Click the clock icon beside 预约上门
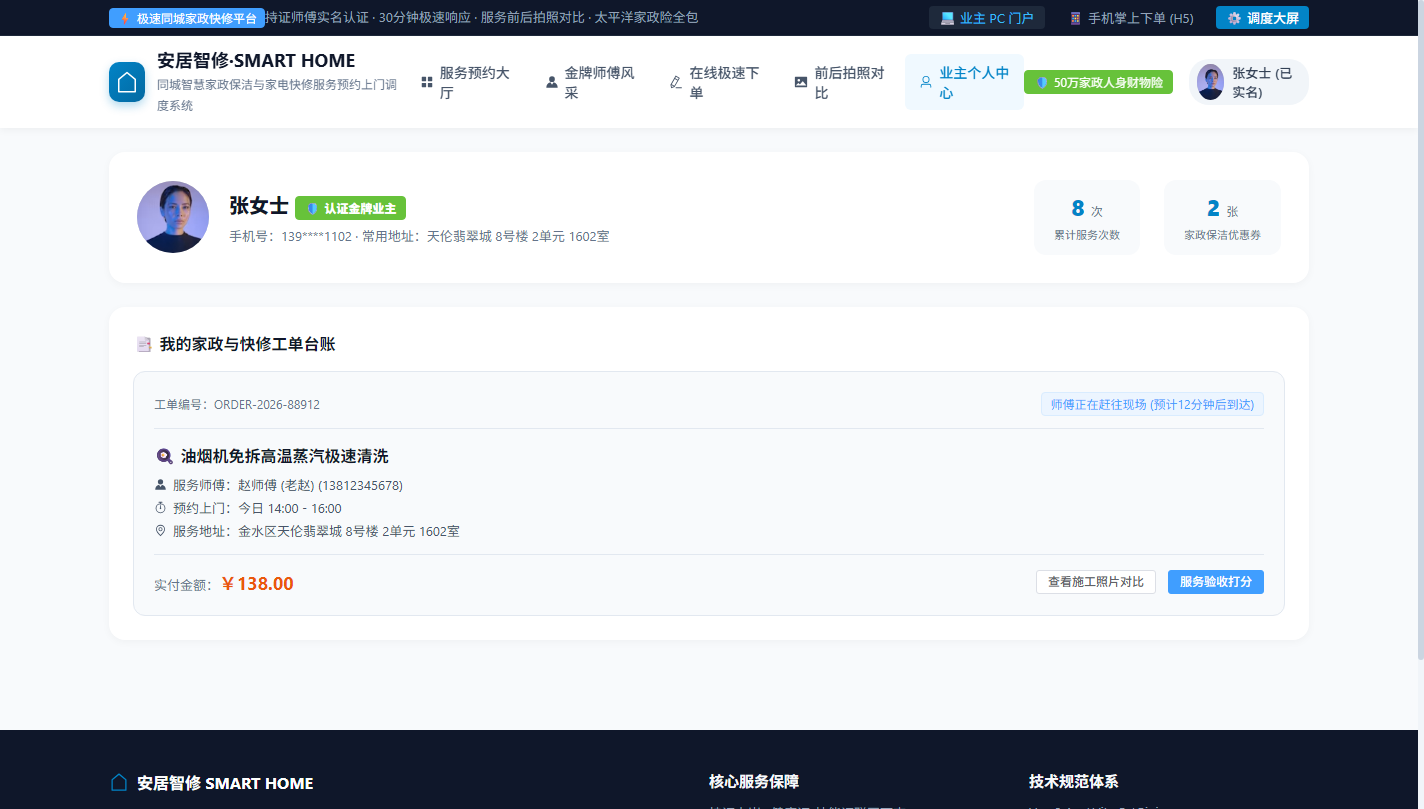Screen dimensions: 1424x809 [x=161, y=508]
